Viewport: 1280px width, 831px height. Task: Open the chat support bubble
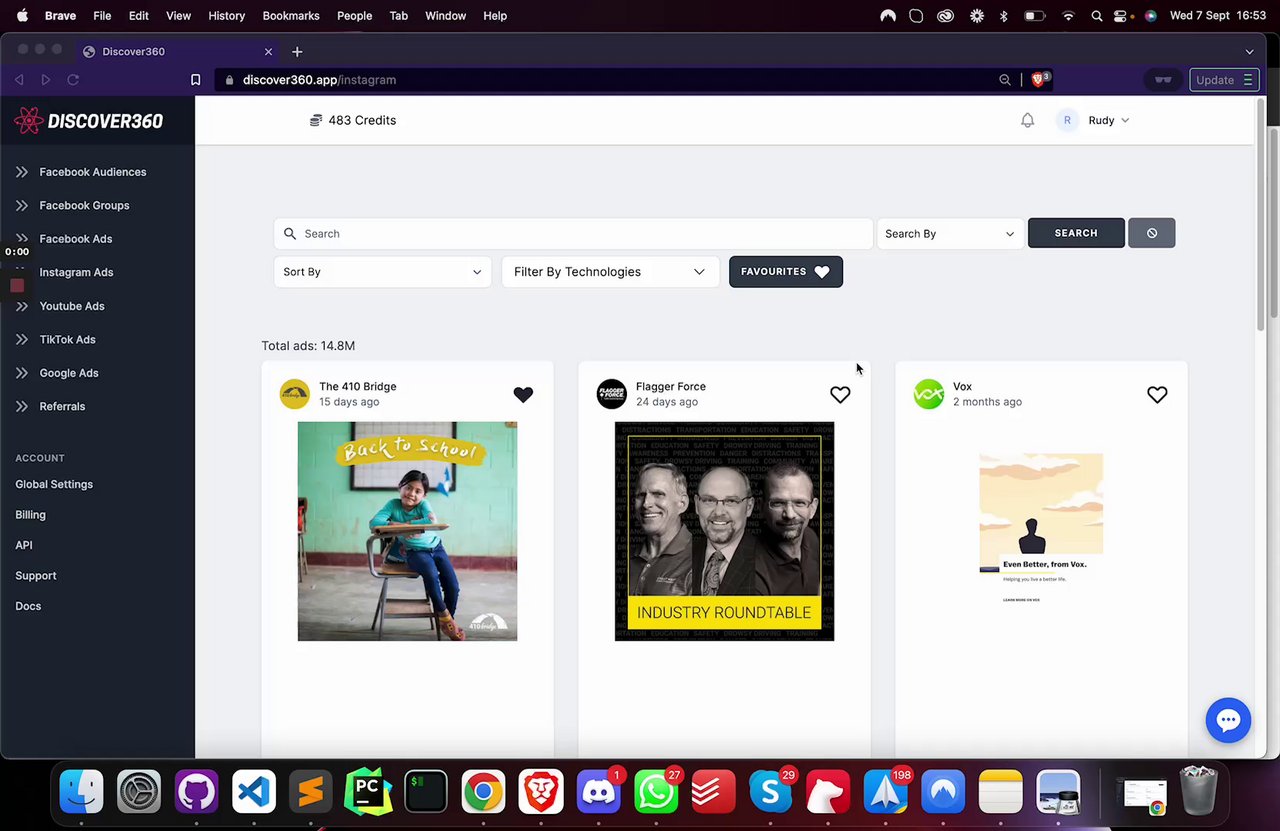pos(1228,720)
